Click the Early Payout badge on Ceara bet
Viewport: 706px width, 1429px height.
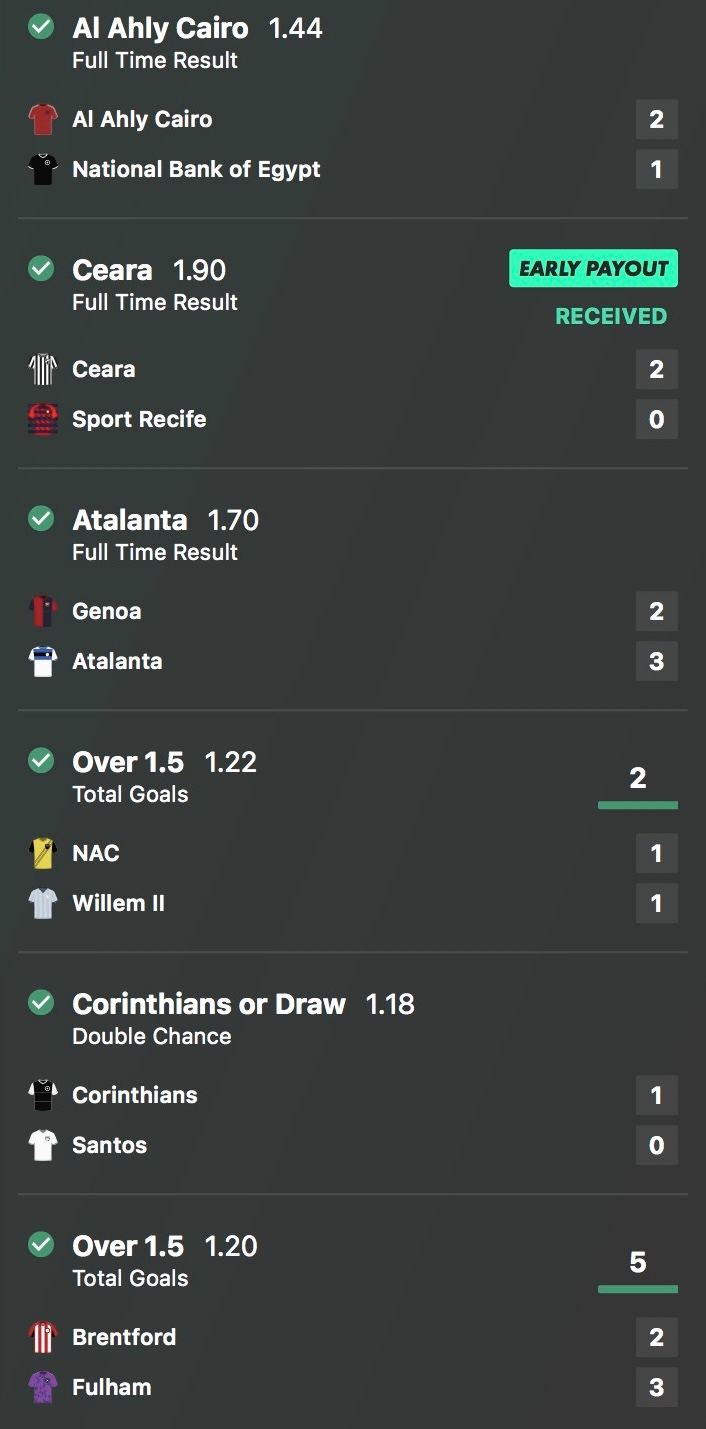click(x=594, y=268)
